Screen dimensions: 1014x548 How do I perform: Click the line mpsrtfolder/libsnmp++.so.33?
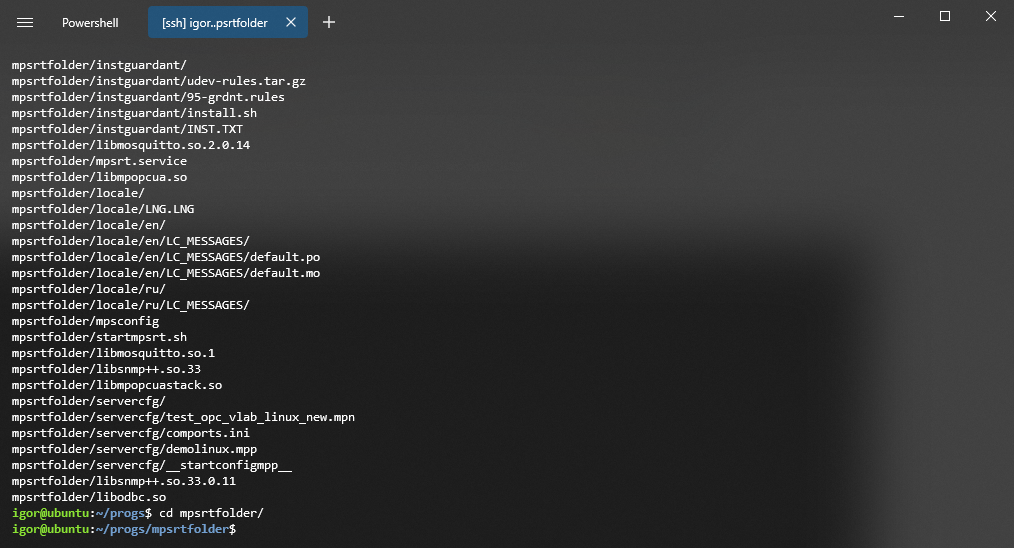click(x=106, y=369)
